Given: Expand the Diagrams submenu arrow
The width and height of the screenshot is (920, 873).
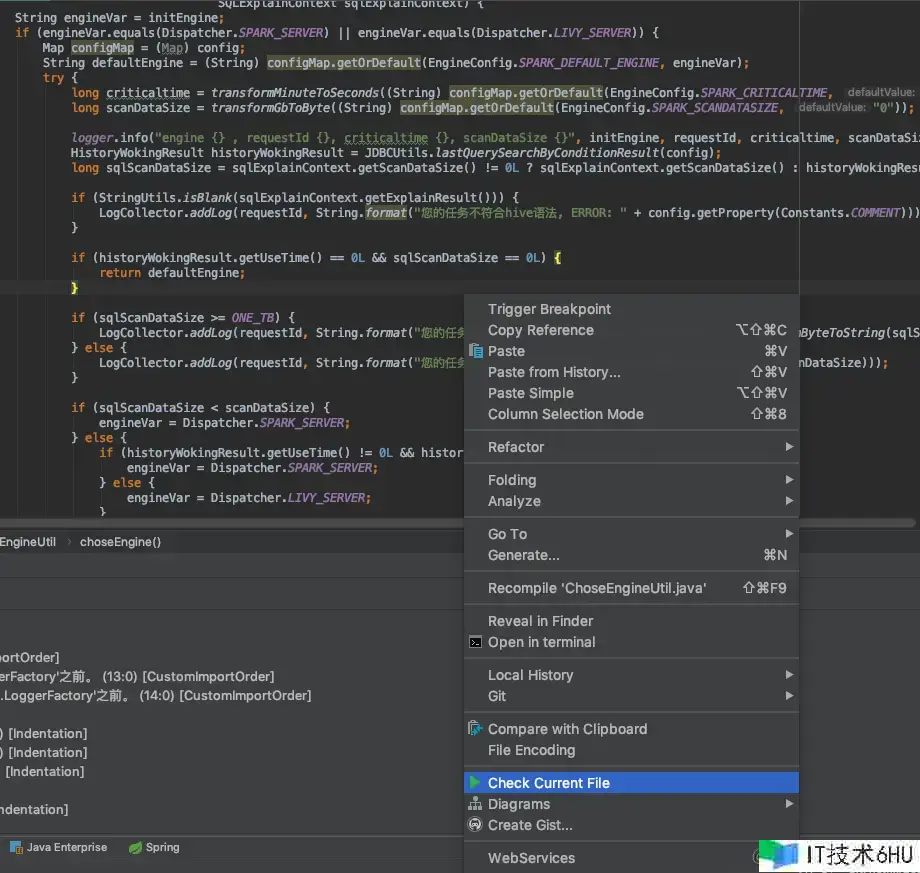Looking at the screenshot, I should click(789, 804).
